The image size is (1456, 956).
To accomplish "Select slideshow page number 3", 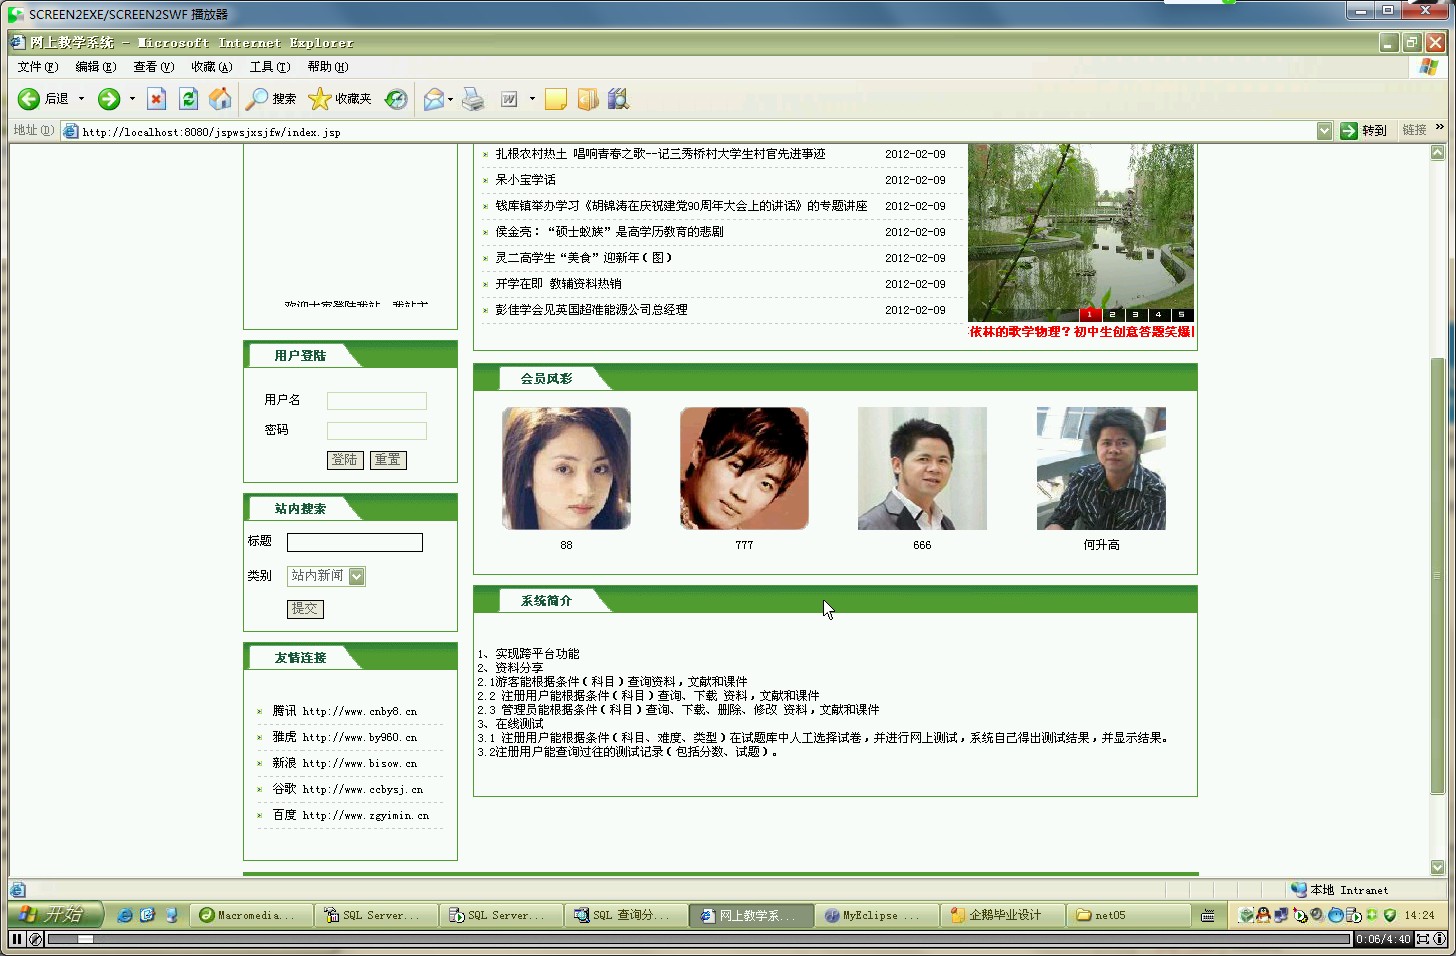I will (x=1135, y=314).
